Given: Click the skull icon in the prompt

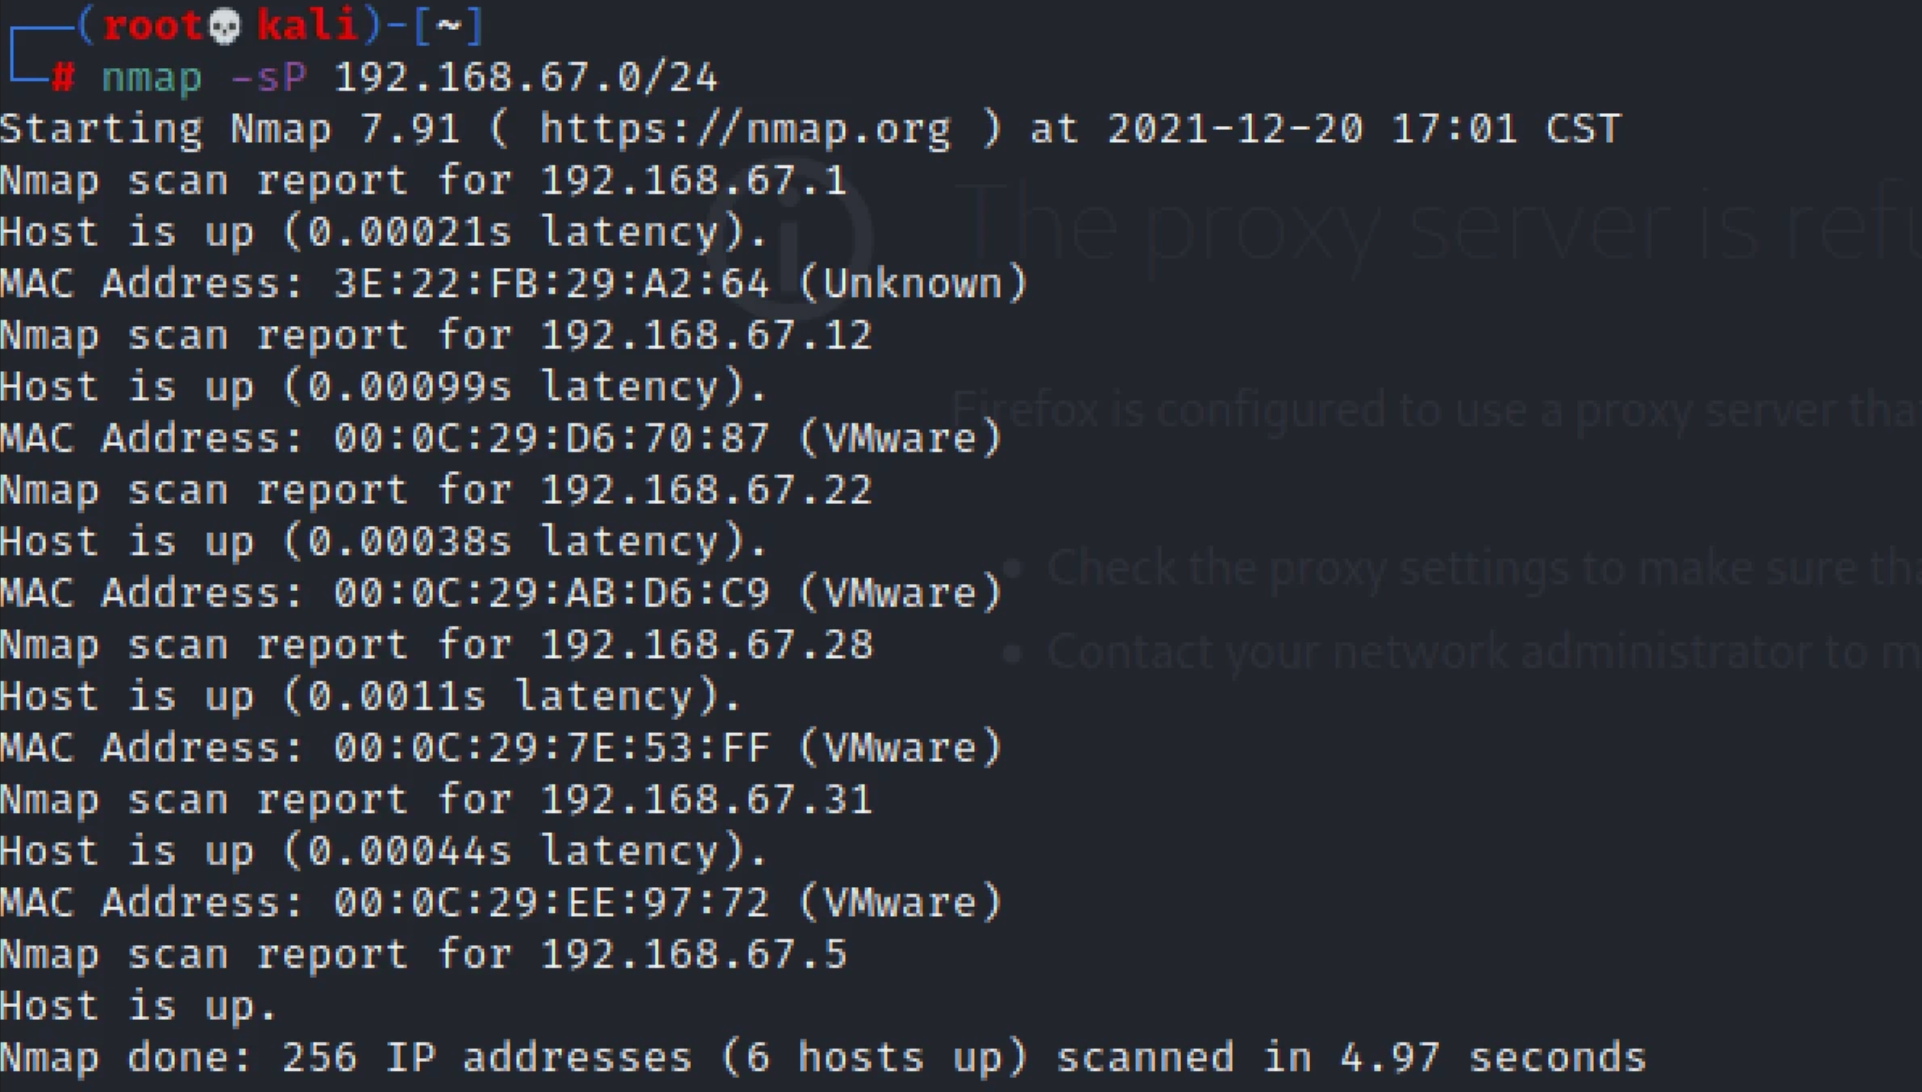Looking at the screenshot, I should coord(225,26).
